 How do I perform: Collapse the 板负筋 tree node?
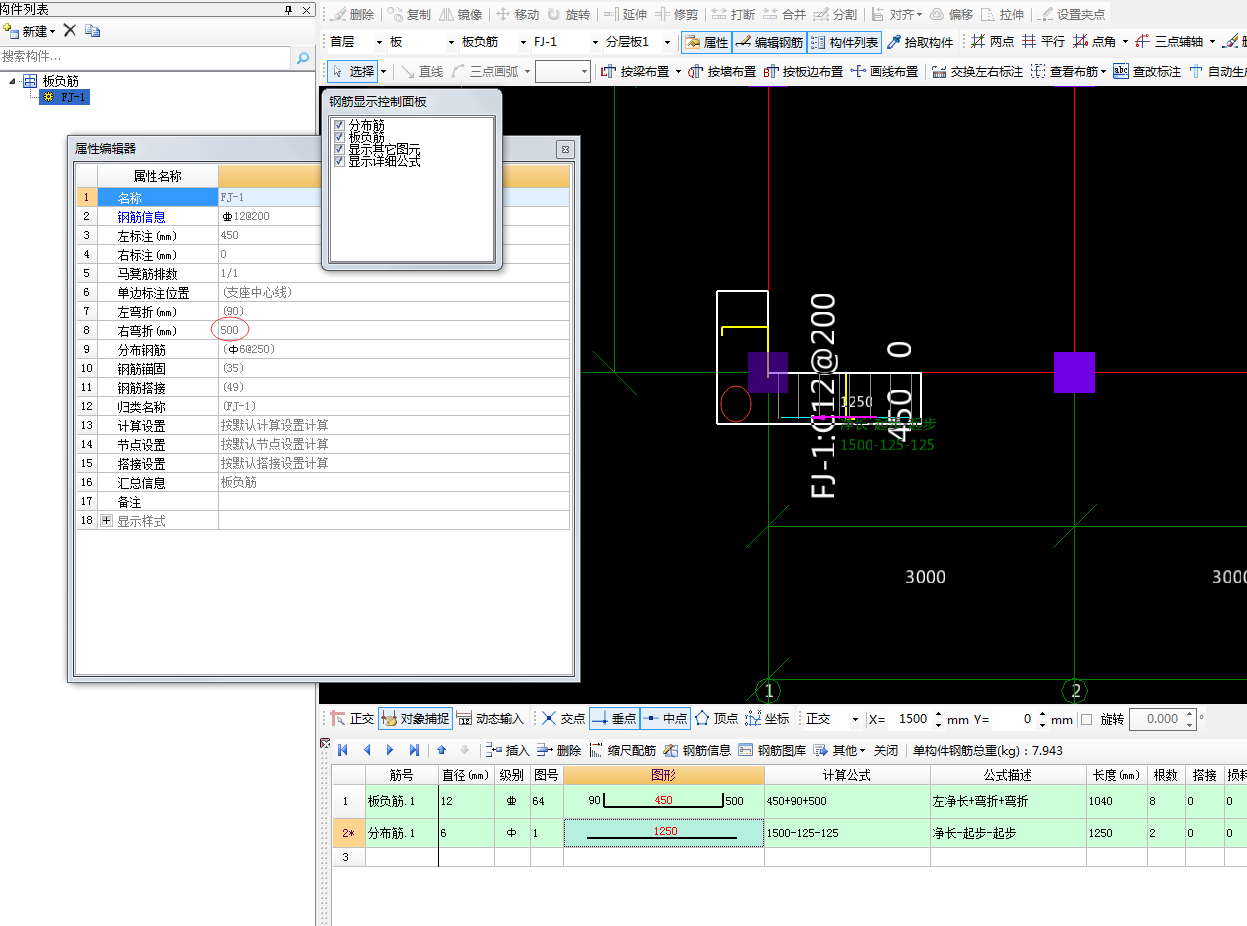[13, 81]
